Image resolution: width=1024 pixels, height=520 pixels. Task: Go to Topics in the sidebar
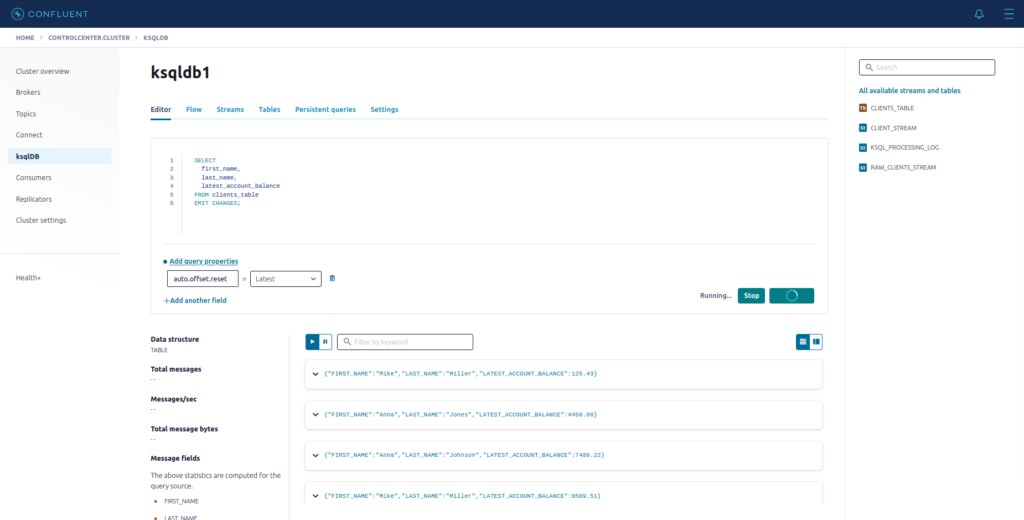click(26, 114)
